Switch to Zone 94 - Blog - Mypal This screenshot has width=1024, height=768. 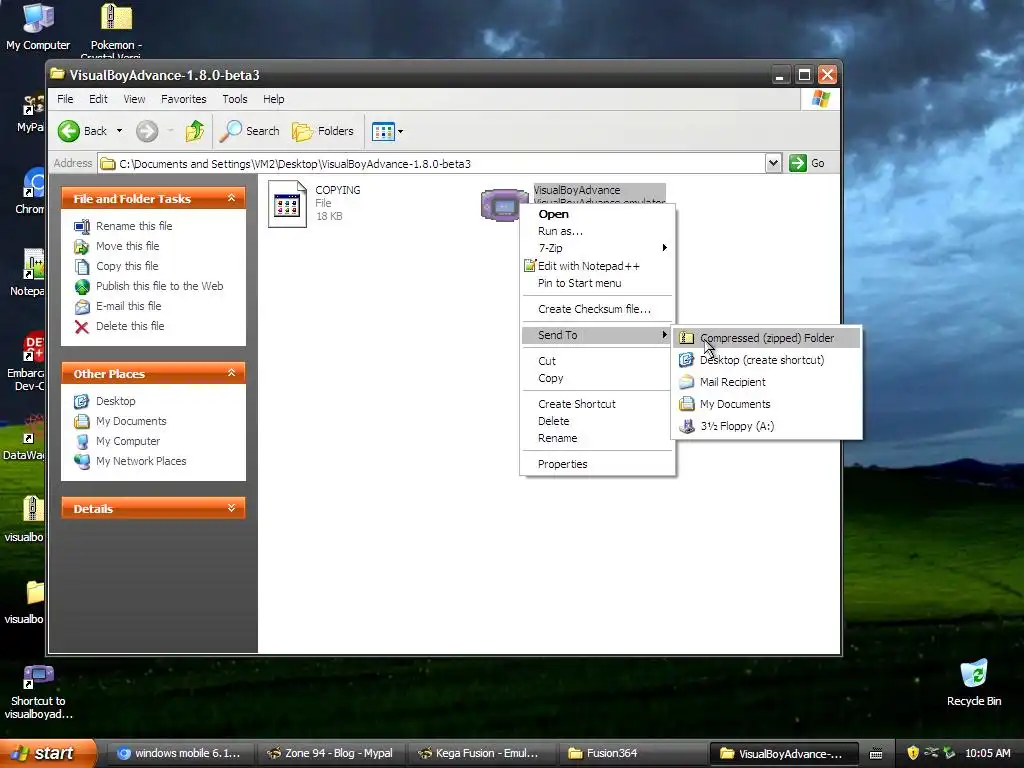pos(330,754)
